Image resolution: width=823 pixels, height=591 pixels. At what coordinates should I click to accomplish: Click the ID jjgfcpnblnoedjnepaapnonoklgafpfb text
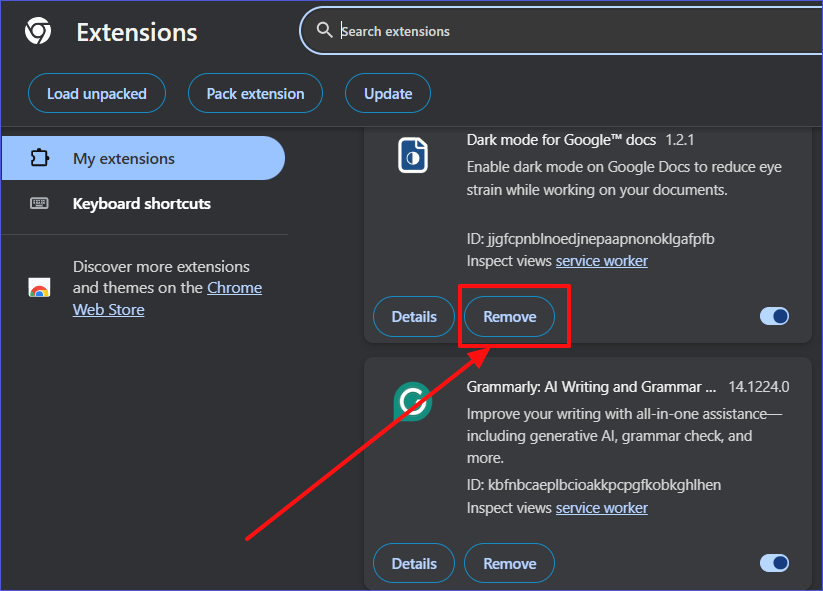[590, 239]
